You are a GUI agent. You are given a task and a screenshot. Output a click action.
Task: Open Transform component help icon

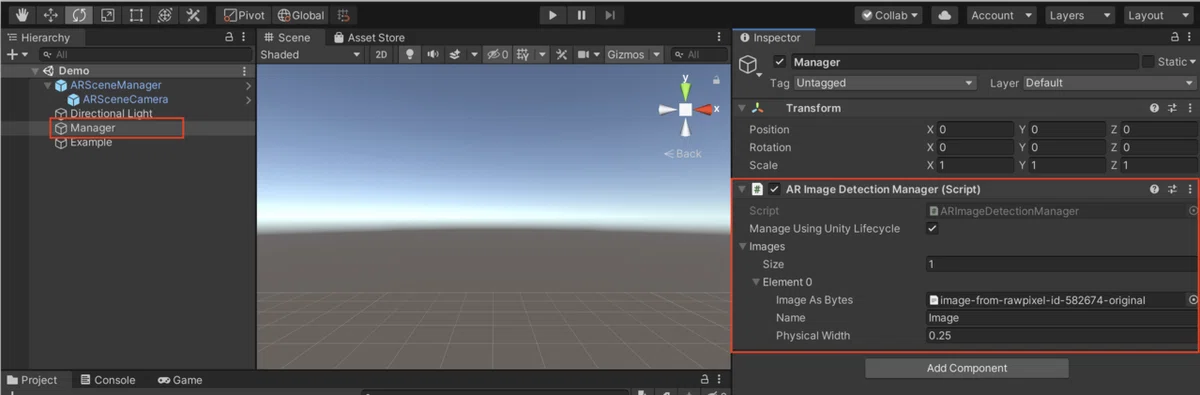(x=1154, y=108)
